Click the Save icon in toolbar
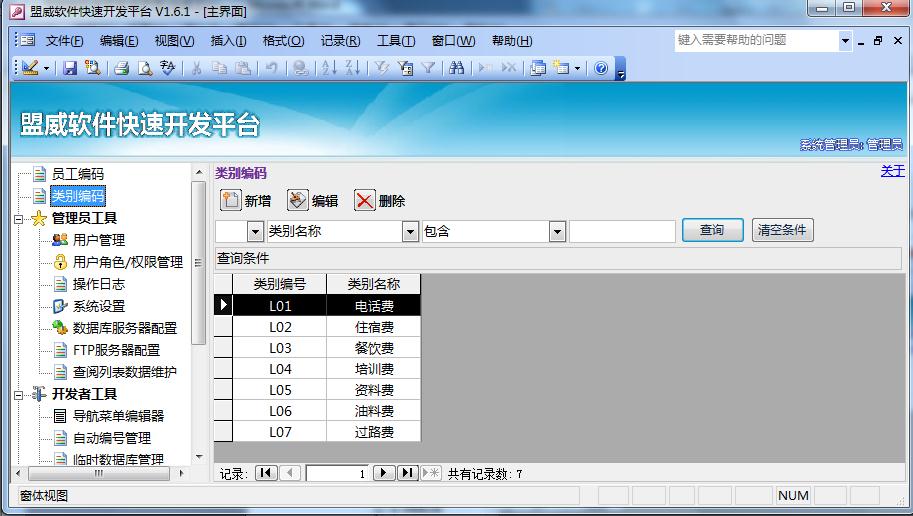 (x=70, y=68)
